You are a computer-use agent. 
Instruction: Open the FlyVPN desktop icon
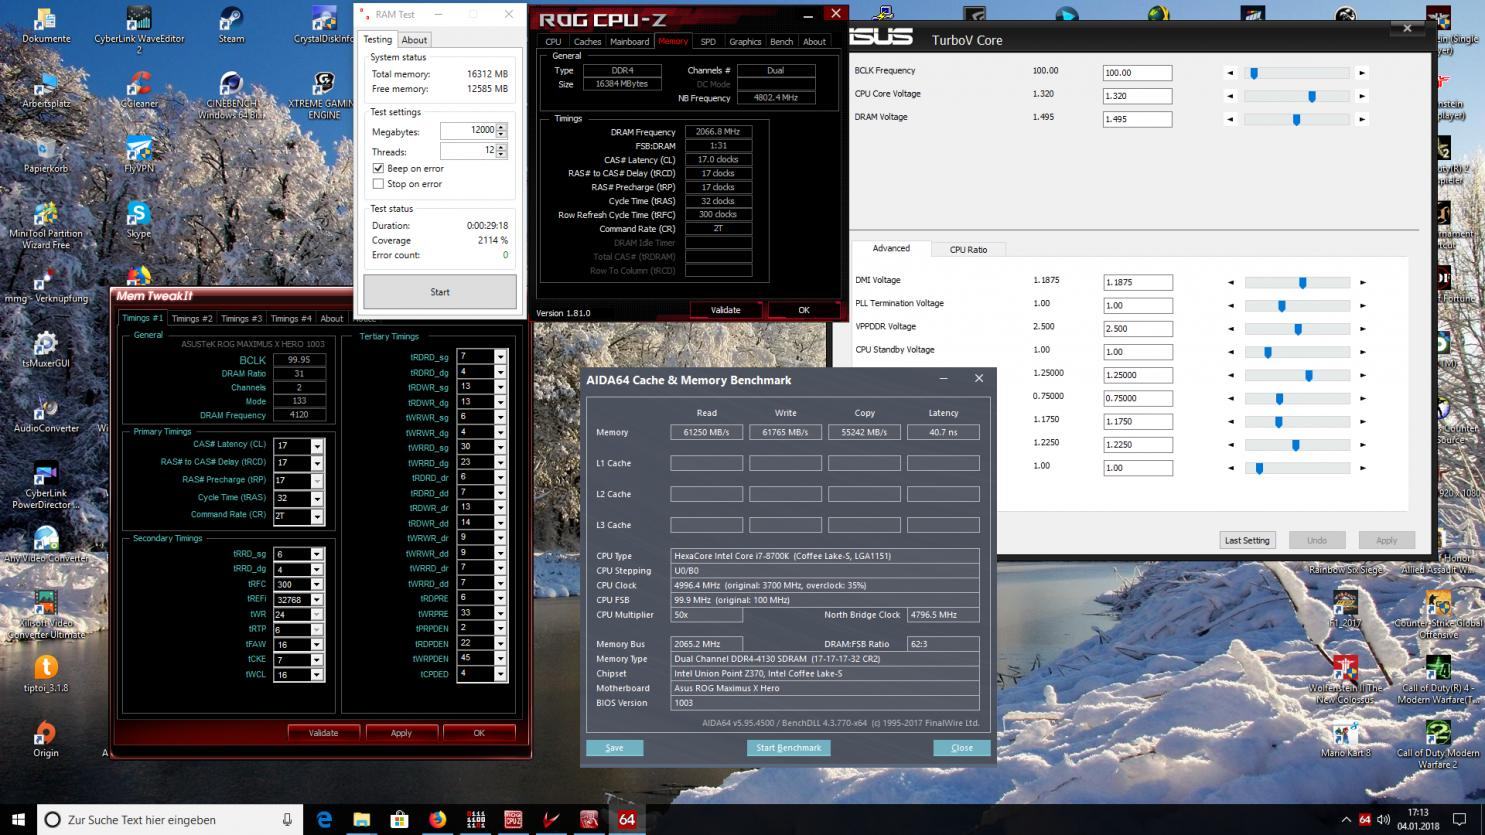tap(139, 155)
